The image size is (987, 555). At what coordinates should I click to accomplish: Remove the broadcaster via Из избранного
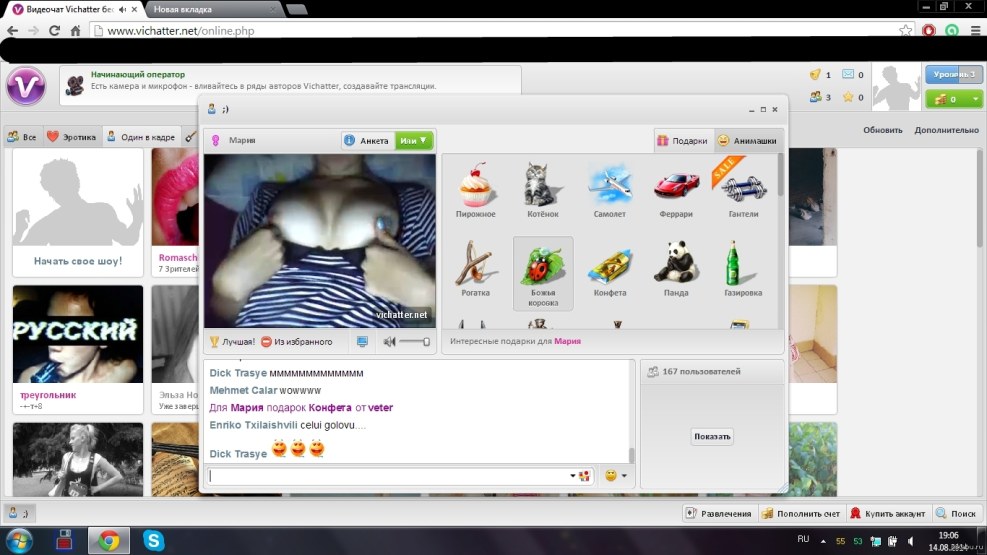click(x=296, y=342)
